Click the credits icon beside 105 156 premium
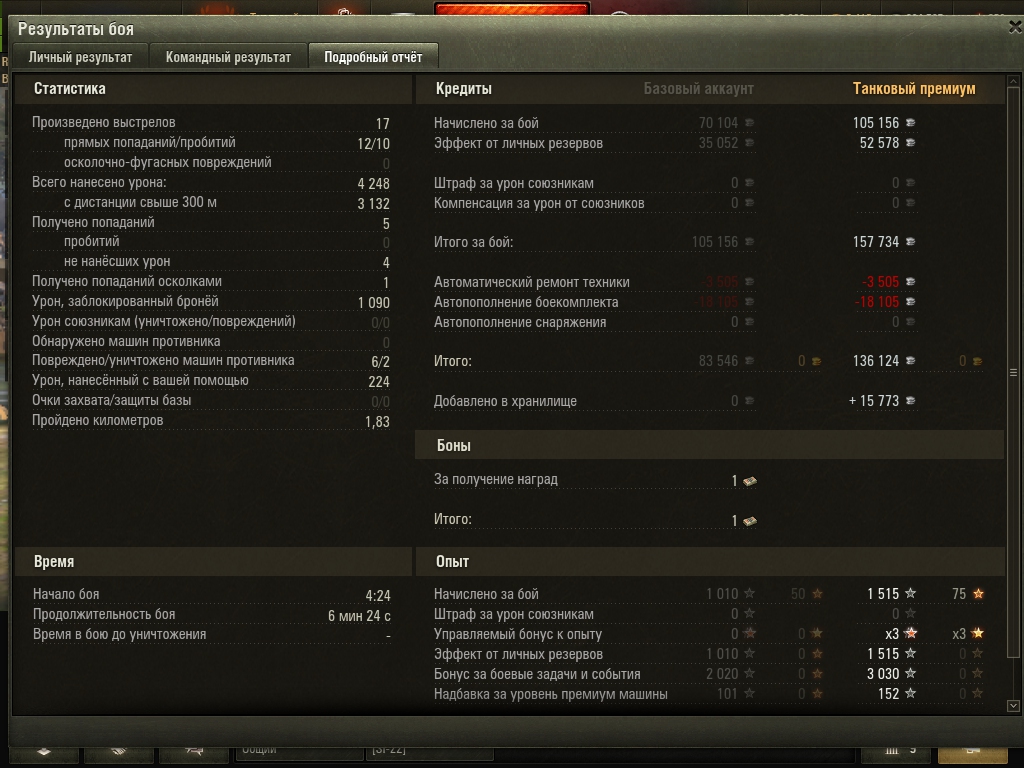 (x=910, y=123)
